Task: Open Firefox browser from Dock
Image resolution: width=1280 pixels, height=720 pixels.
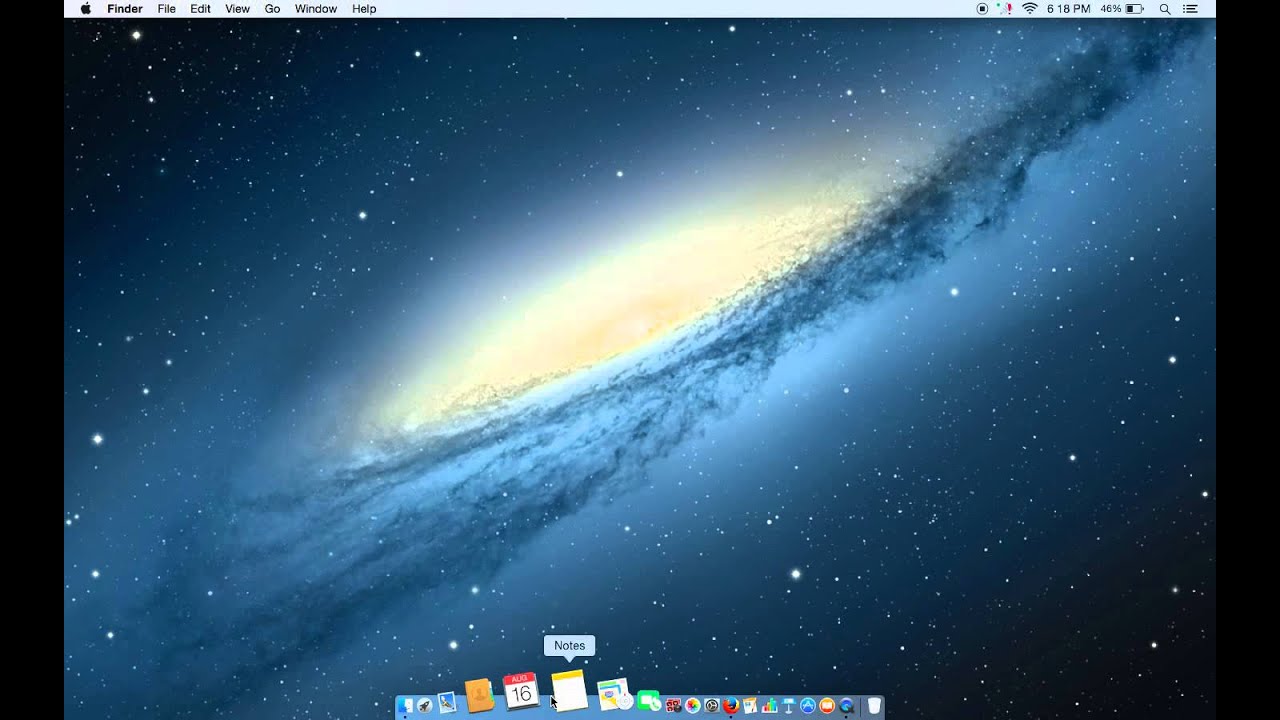Action: 730,705
